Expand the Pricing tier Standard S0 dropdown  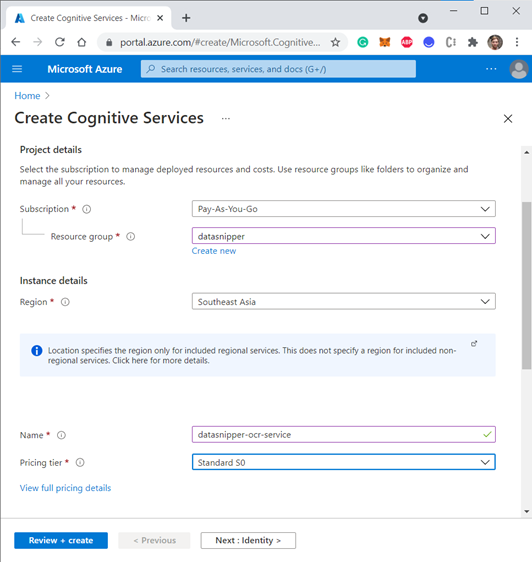point(343,462)
